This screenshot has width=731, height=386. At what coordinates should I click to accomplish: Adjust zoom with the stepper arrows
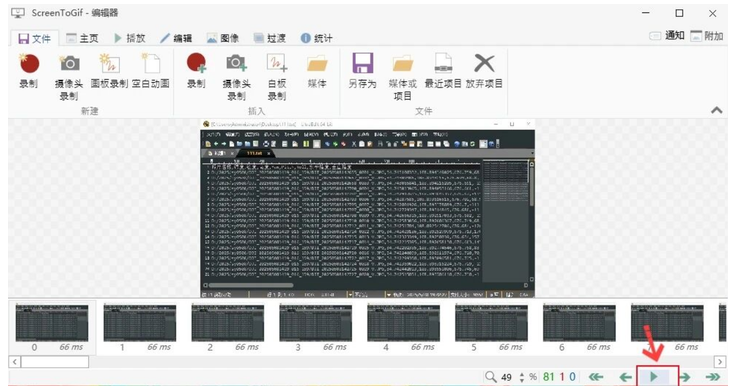[x=522, y=377]
